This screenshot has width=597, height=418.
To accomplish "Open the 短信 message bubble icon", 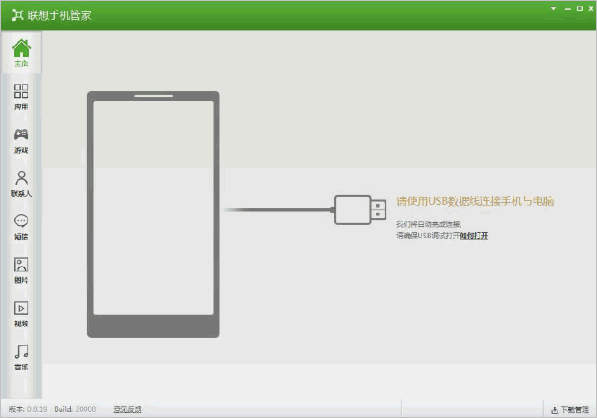I will click(21, 221).
